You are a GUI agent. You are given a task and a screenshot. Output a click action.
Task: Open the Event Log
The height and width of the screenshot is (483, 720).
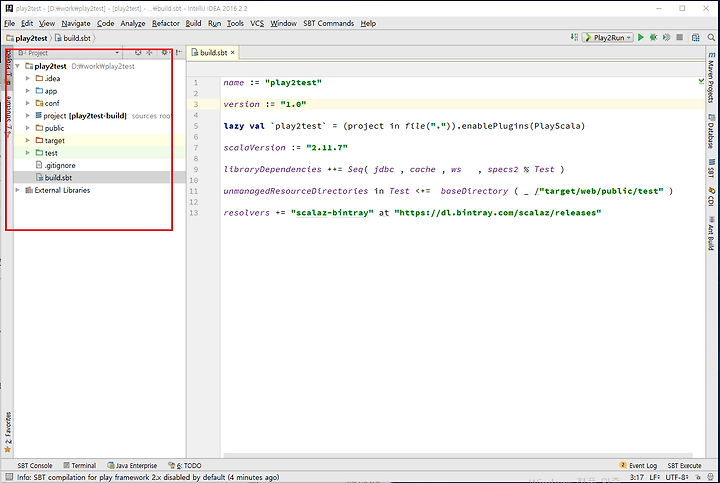pyautogui.click(x=638, y=466)
